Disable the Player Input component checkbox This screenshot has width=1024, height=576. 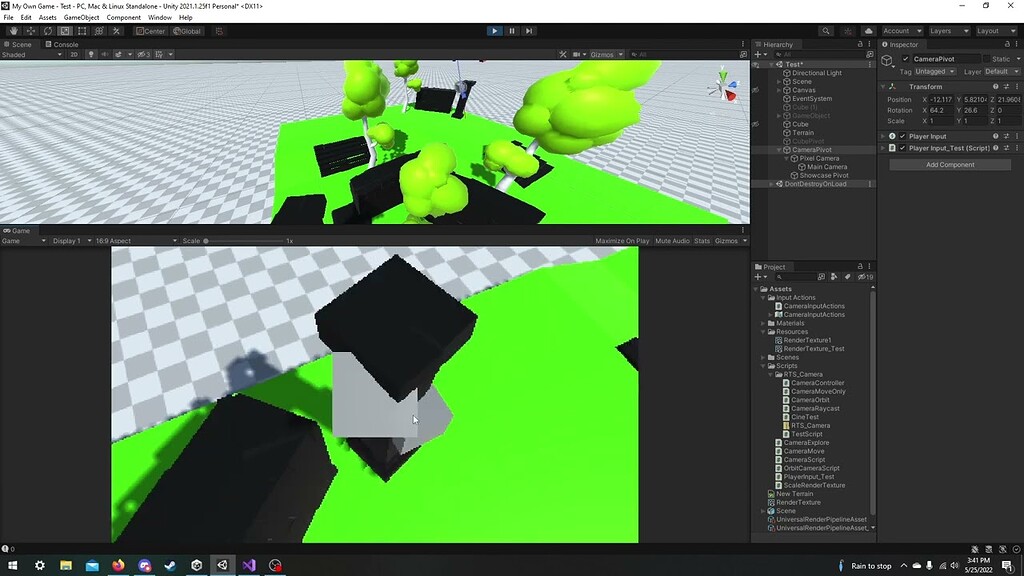[x=903, y=136]
